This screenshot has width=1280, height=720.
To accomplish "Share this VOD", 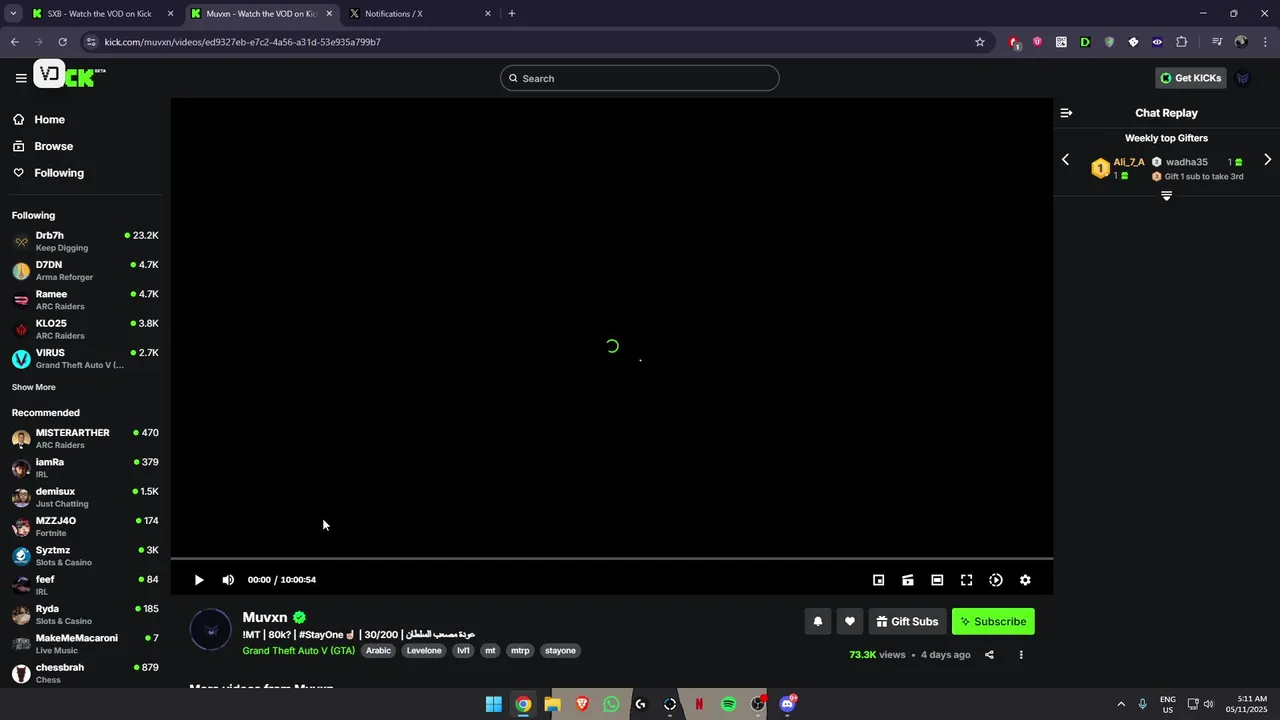I will click(989, 655).
